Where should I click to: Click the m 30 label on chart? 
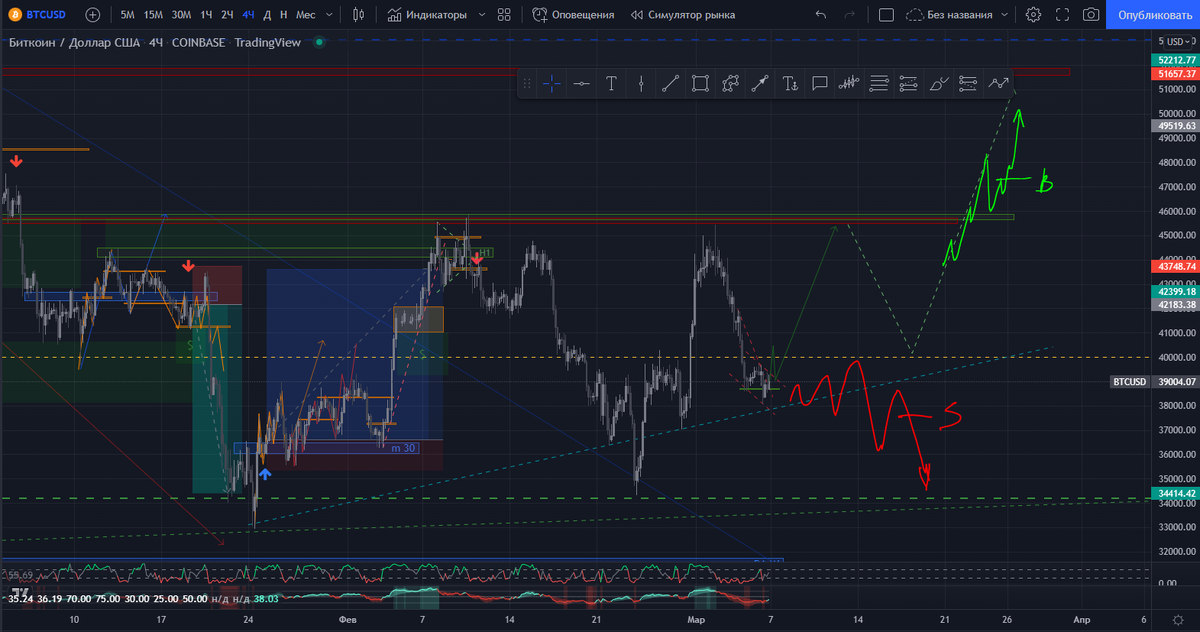403,447
